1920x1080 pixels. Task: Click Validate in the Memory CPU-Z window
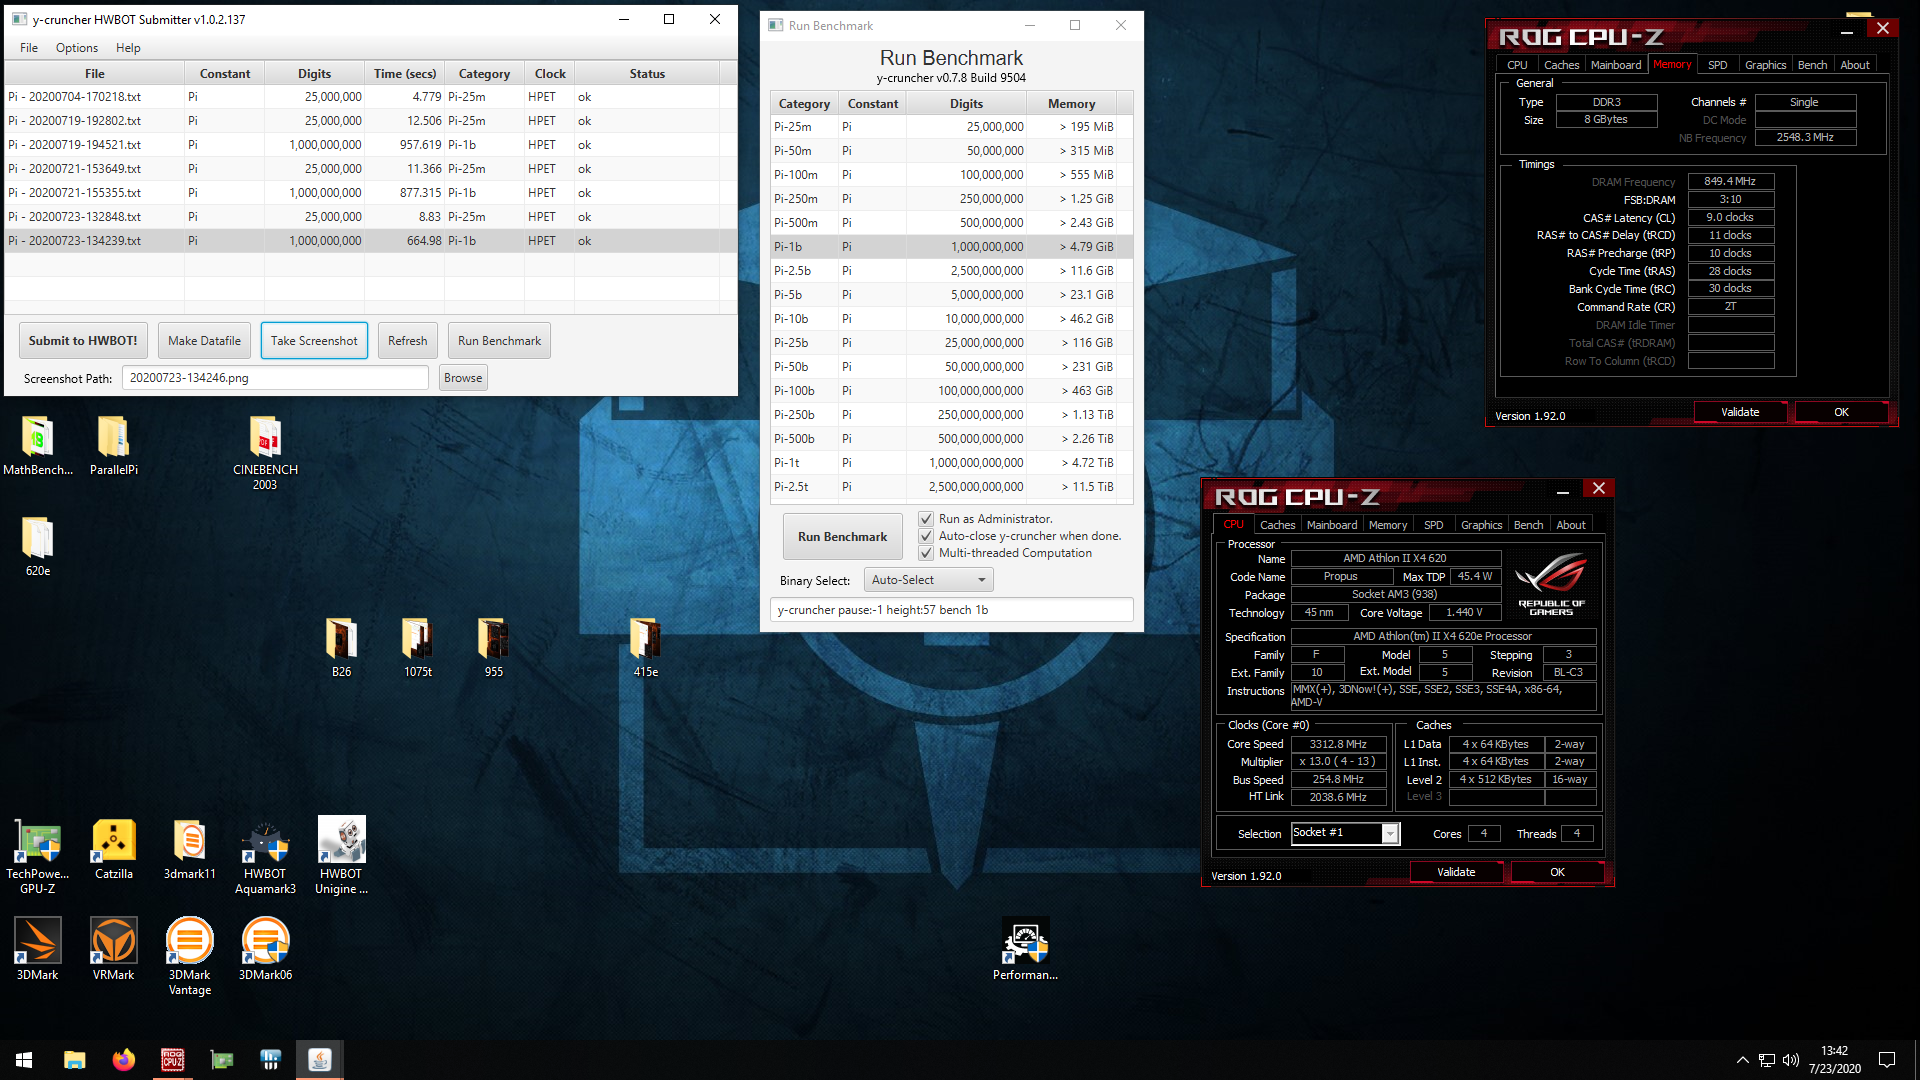pos(1740,412)
